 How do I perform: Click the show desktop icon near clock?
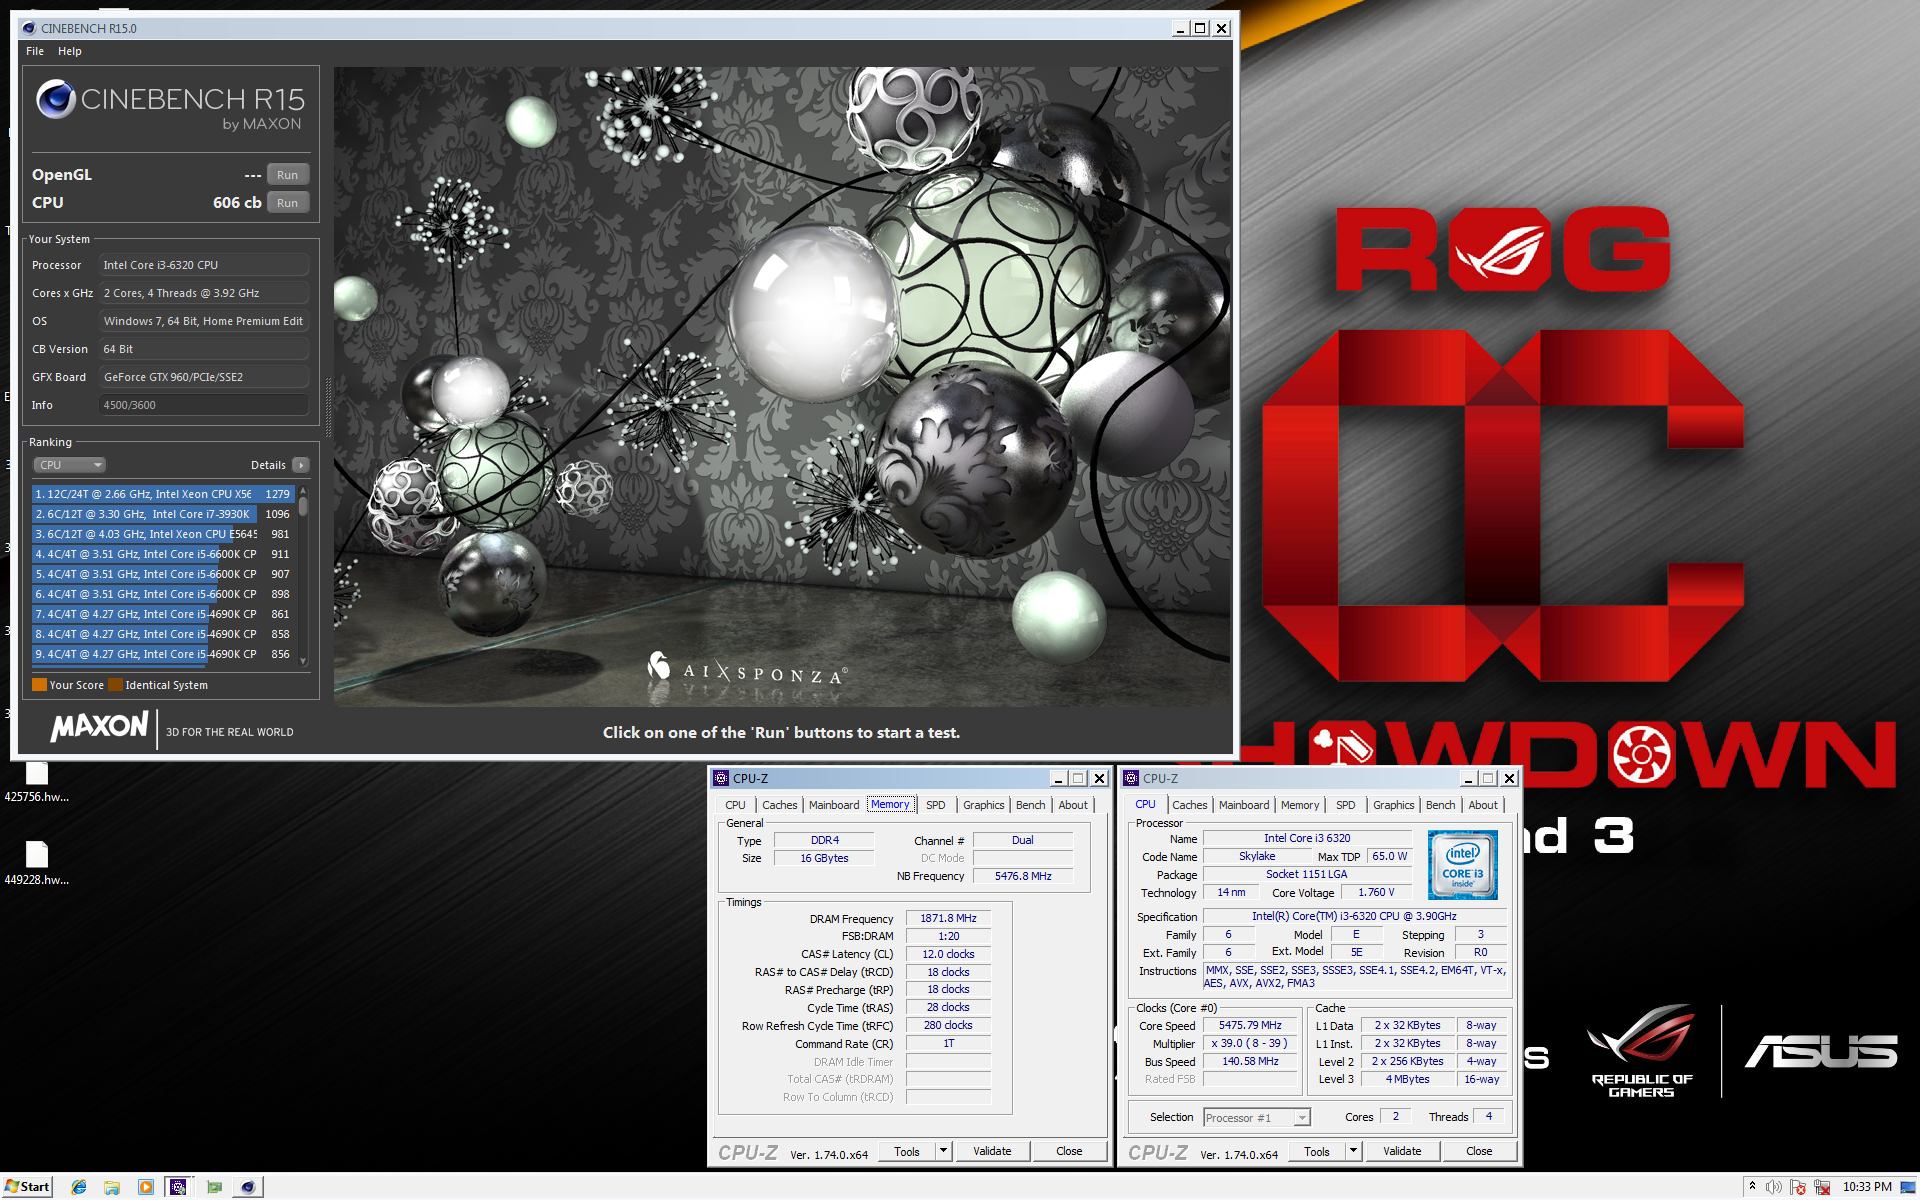(x=1908, y=1187)
